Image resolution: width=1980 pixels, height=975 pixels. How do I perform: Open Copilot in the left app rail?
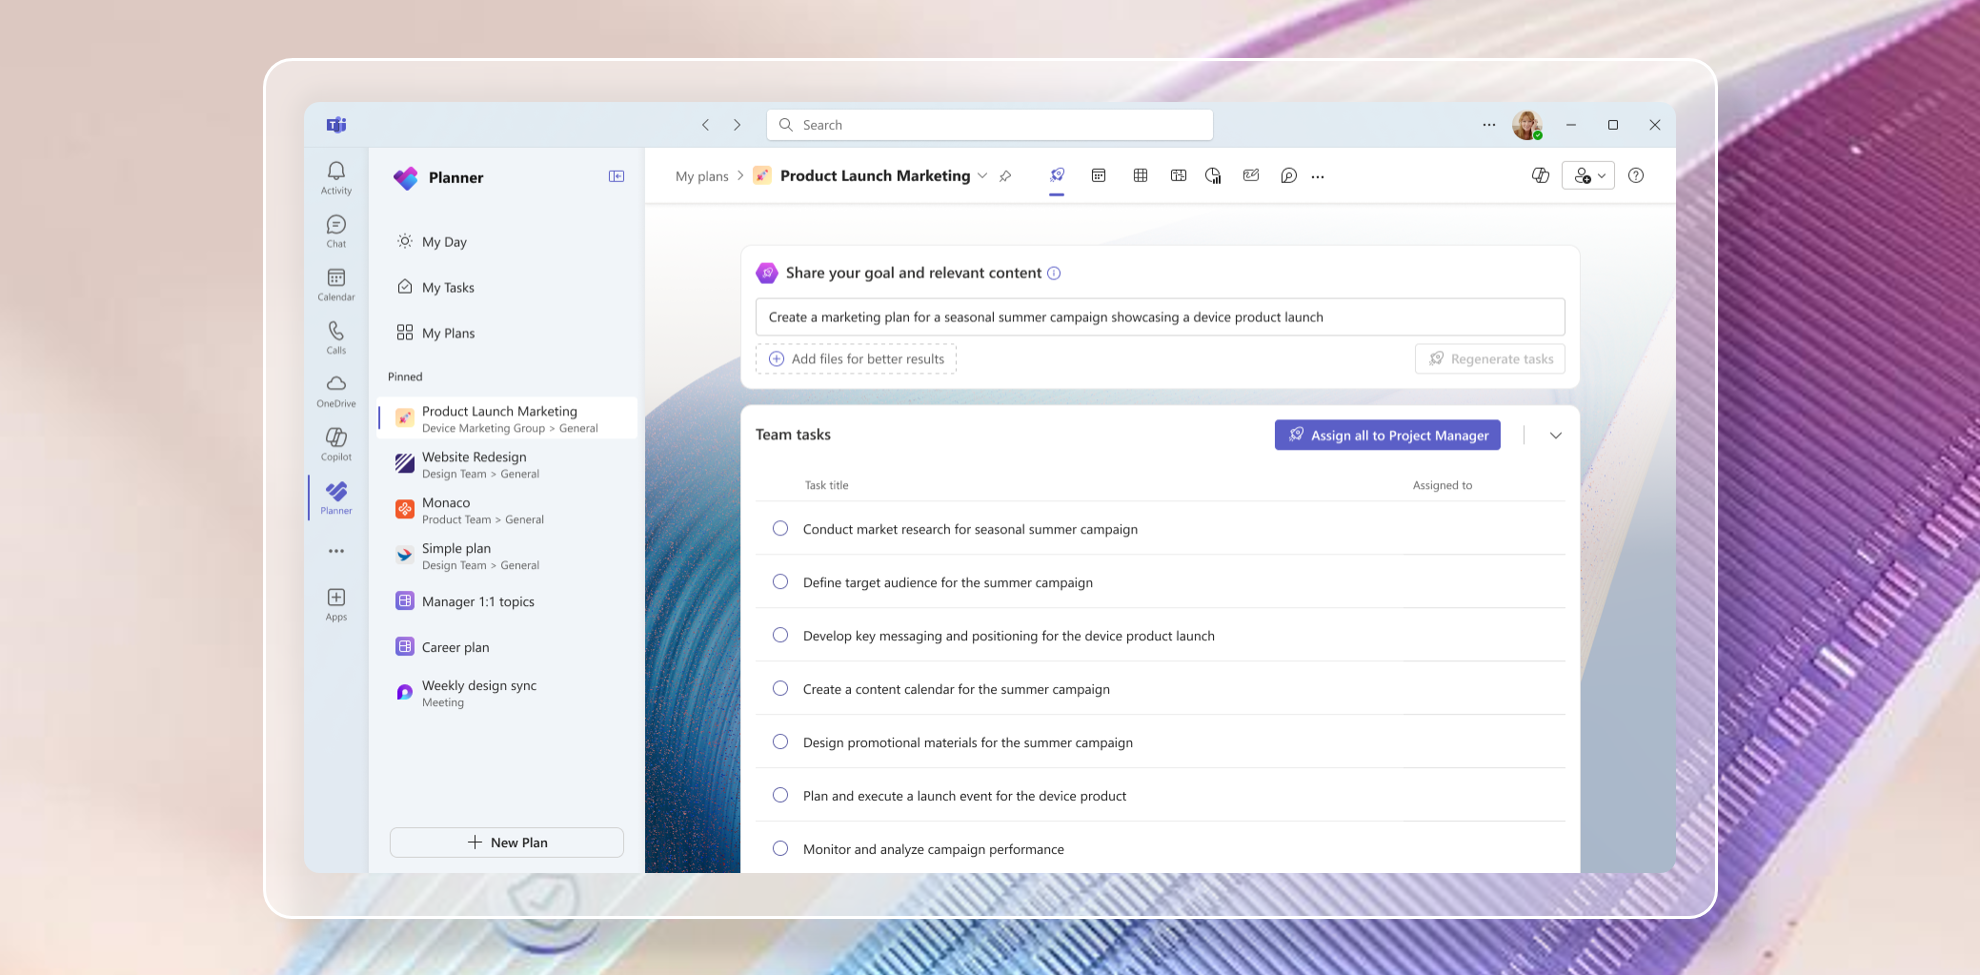tap(336, 444)
